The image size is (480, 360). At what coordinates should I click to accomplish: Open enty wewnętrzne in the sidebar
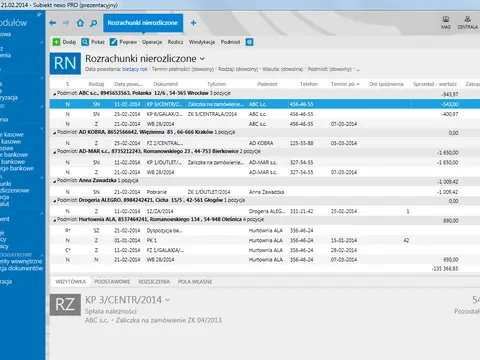click(21, 261)
